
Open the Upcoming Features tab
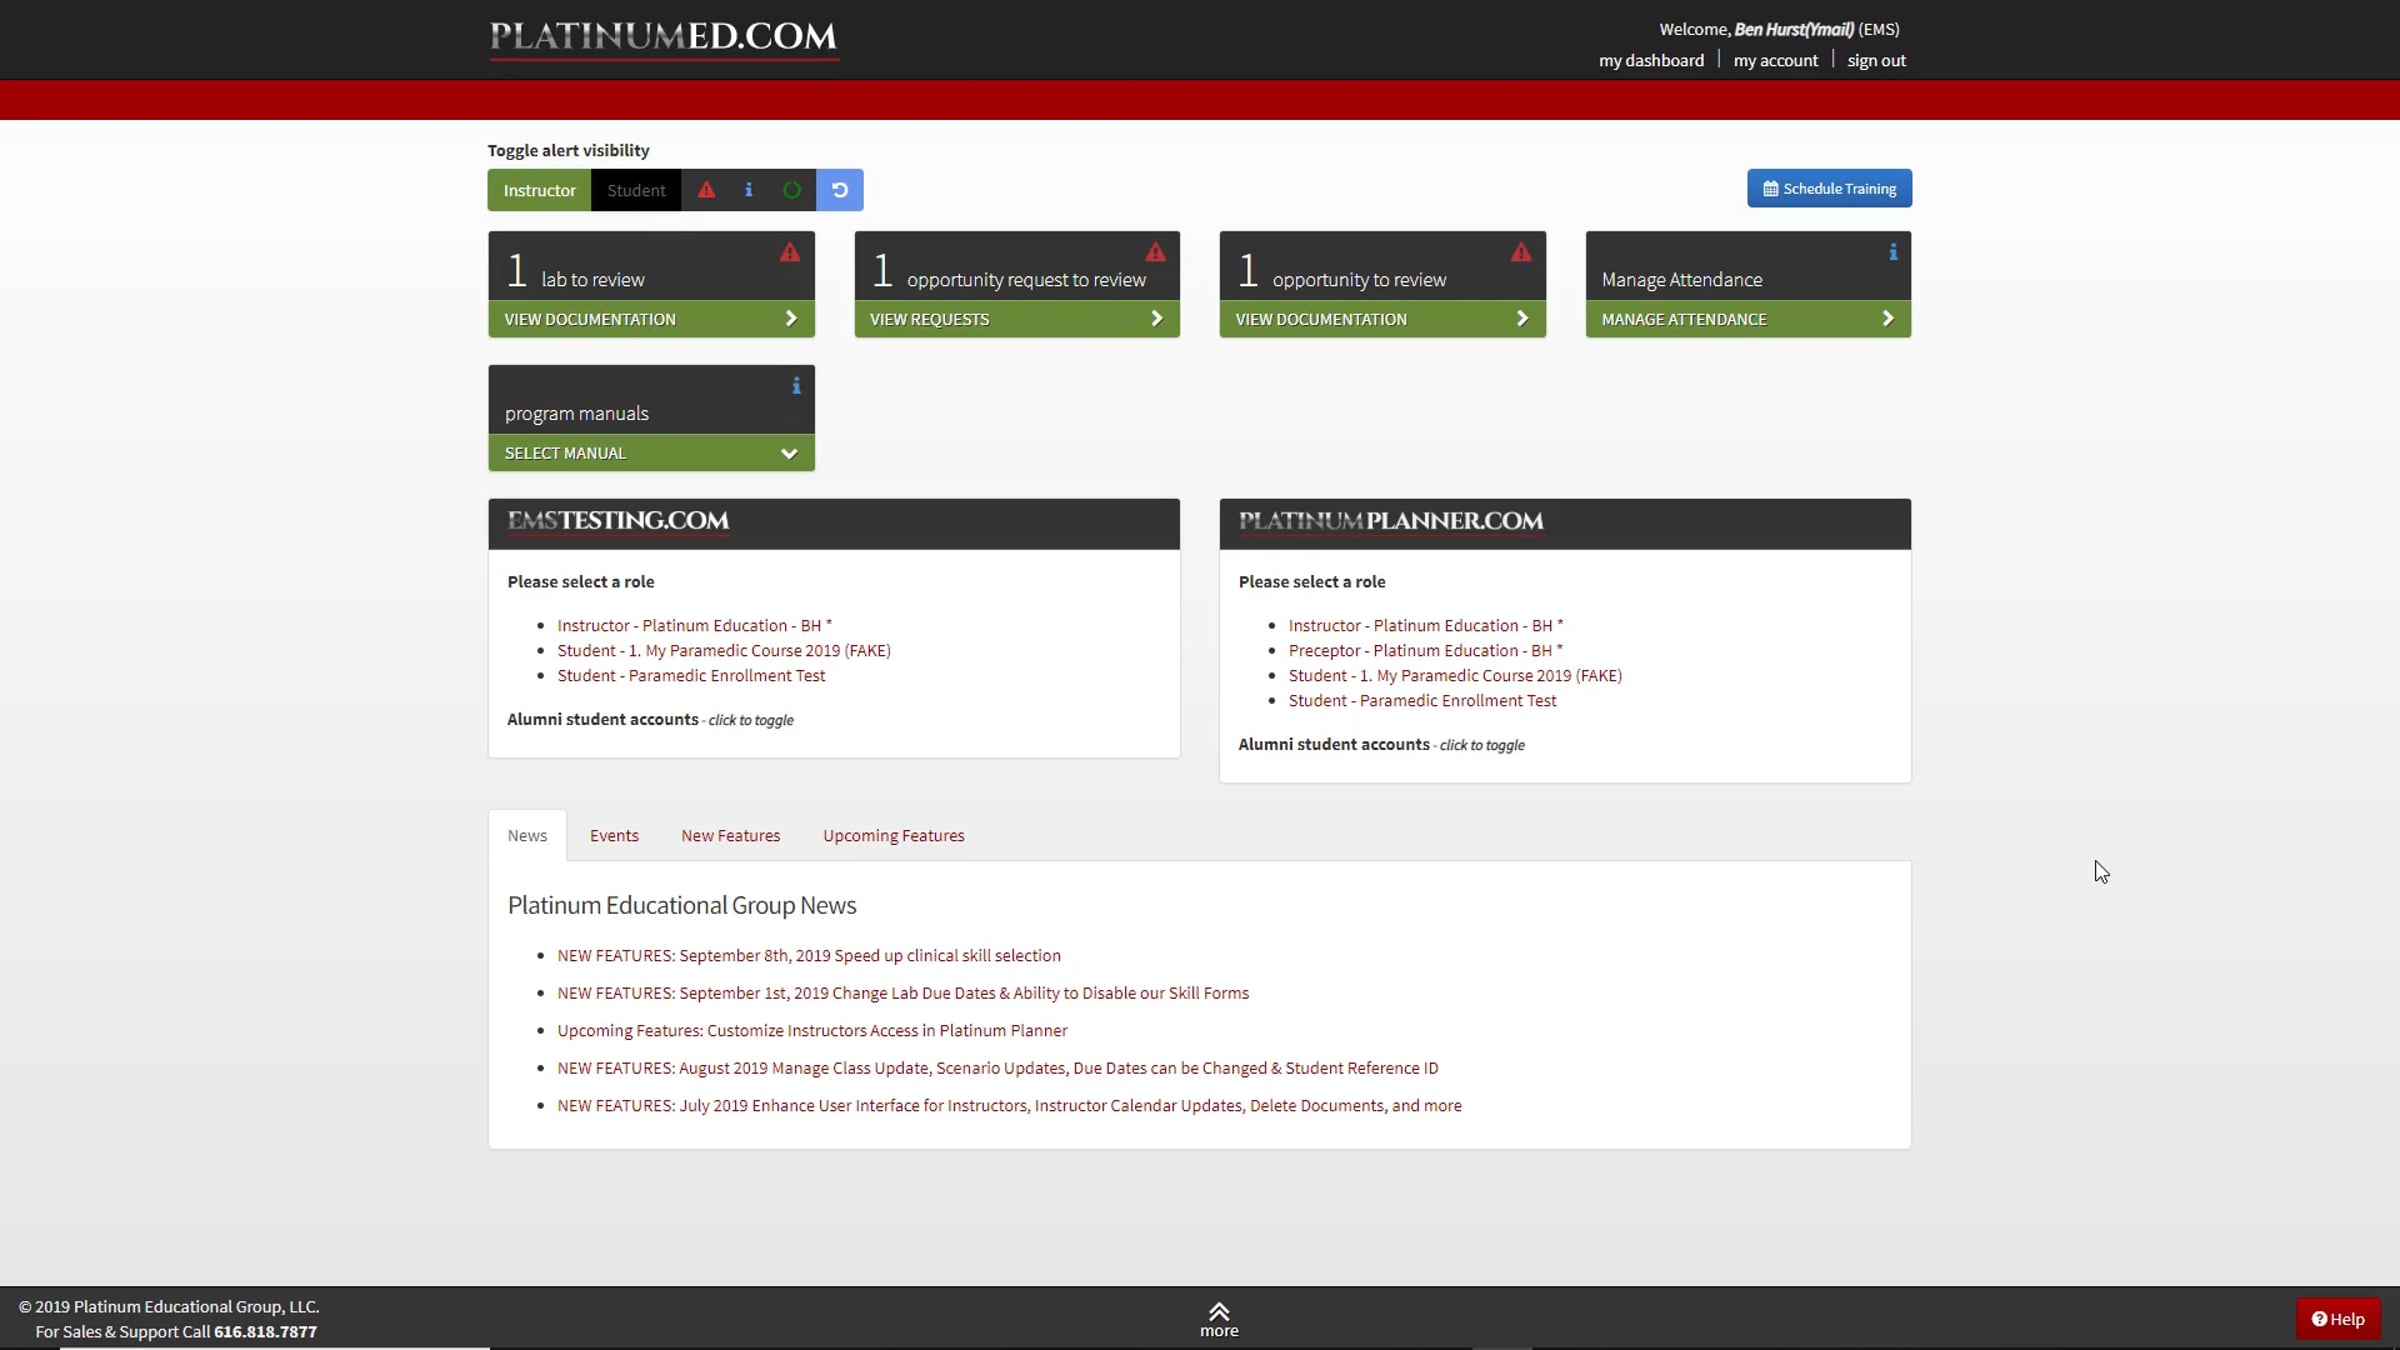(893, 836)
